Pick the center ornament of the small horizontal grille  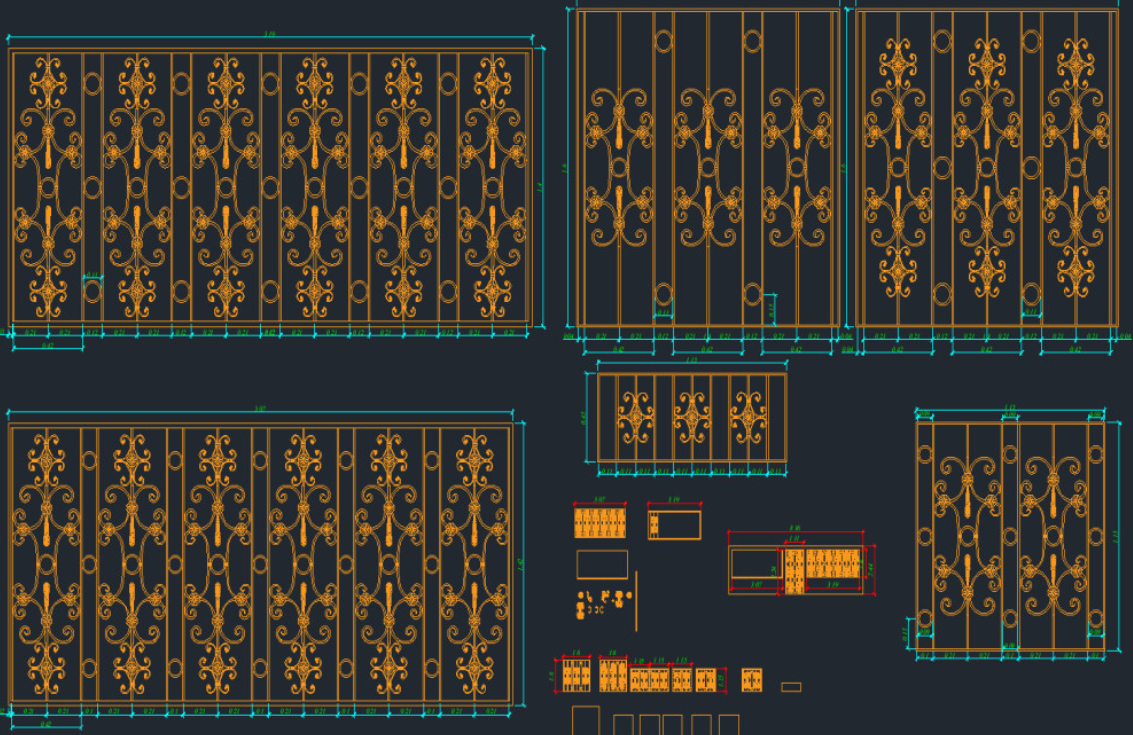click(692, 417)
